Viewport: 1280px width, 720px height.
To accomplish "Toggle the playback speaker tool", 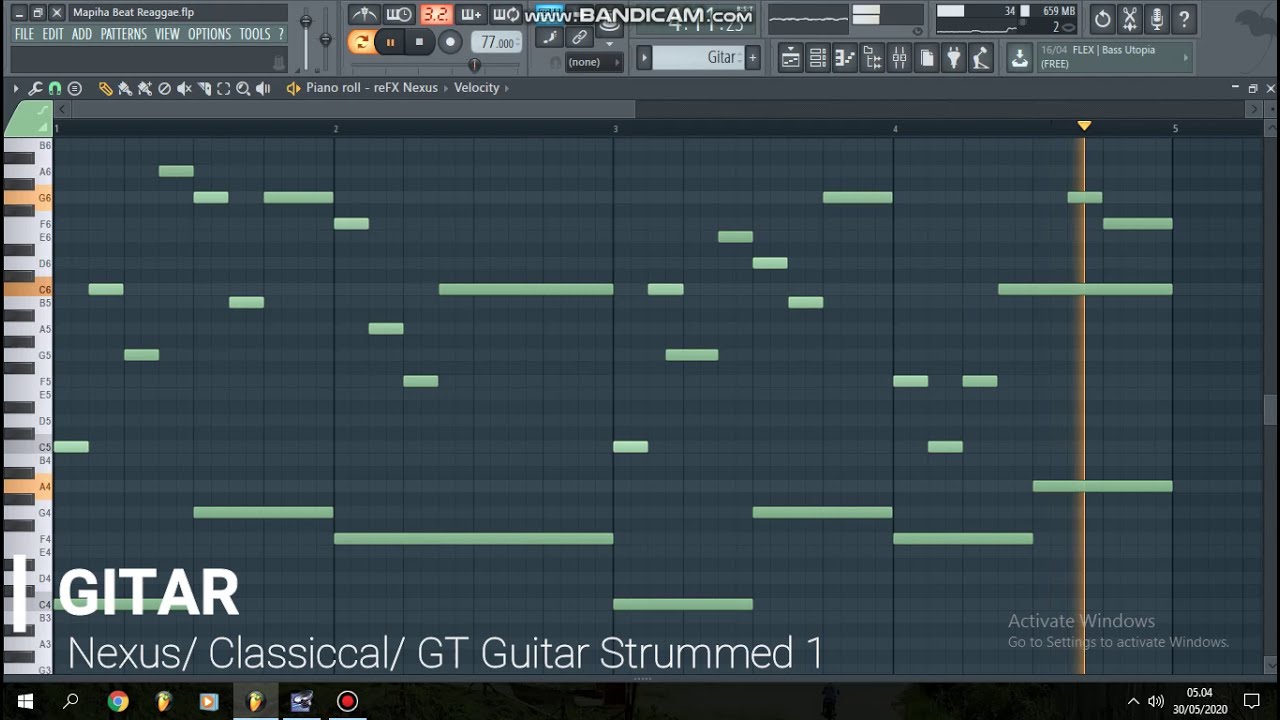I will coord(263,88).
